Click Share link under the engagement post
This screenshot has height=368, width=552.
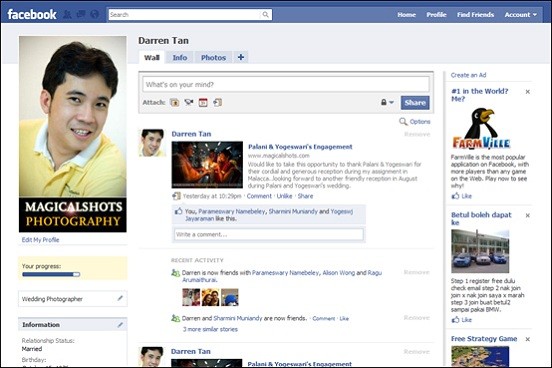pos(305,196)
